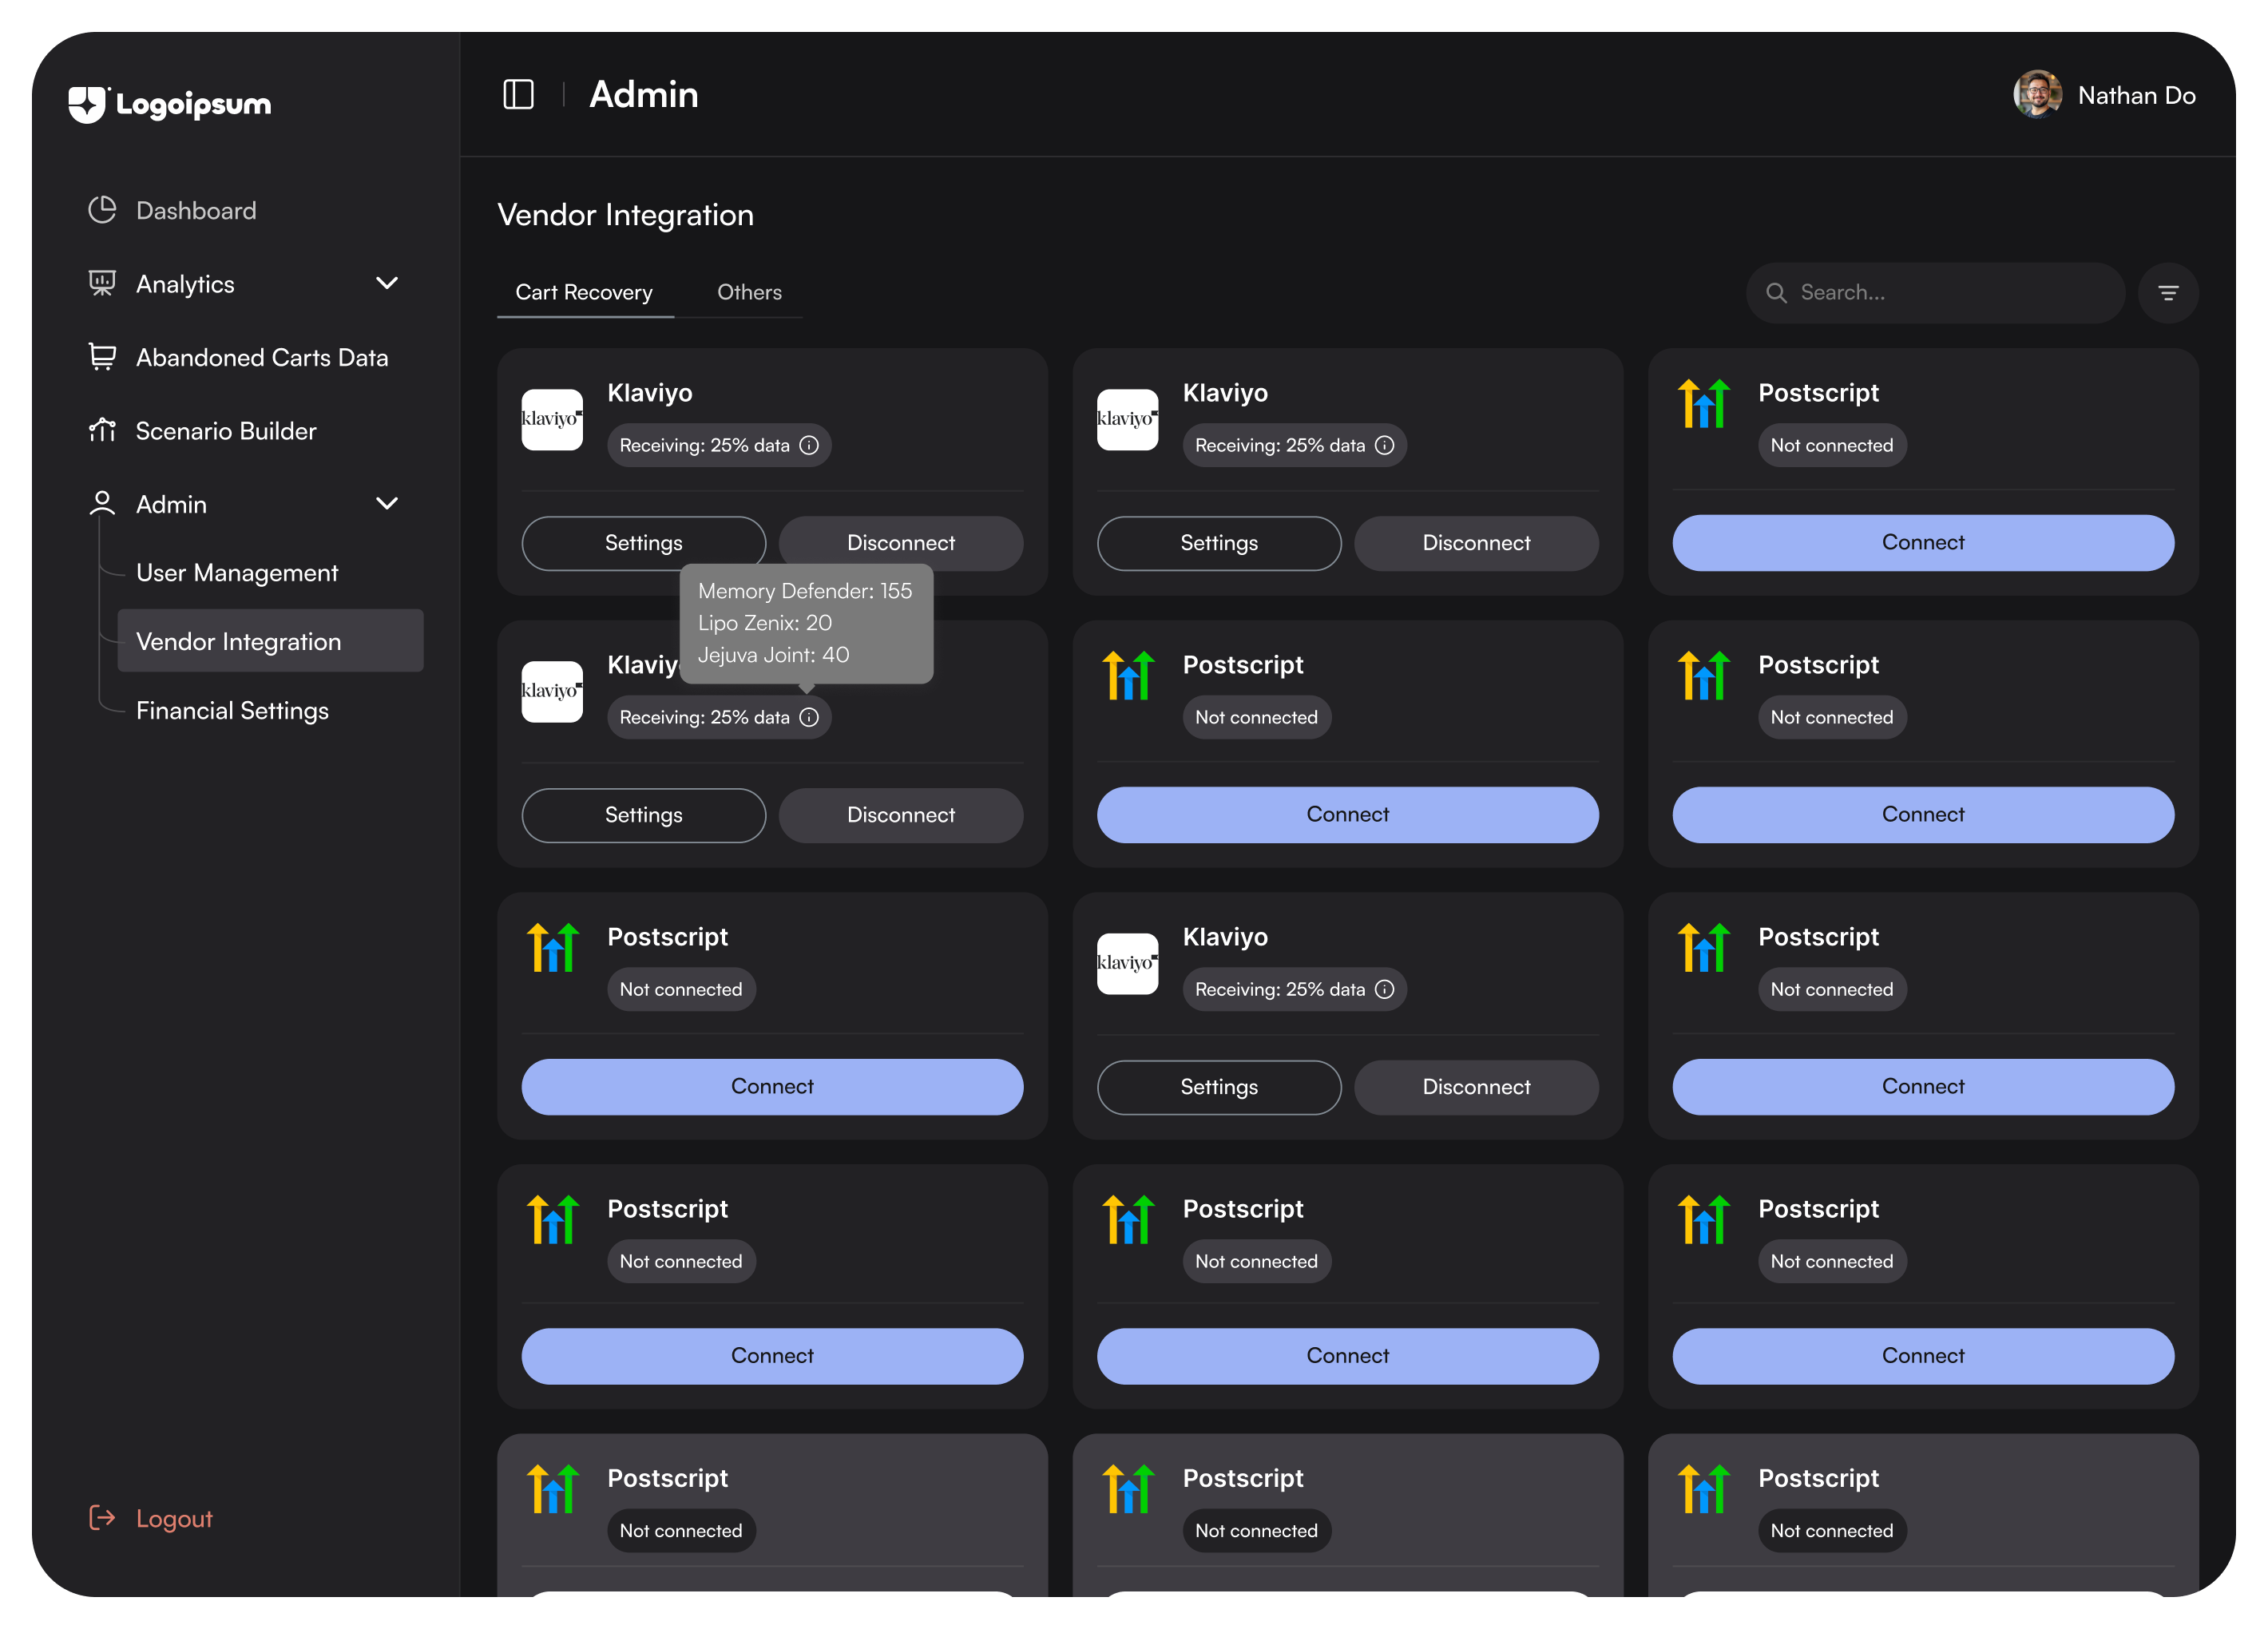
Task: Expand the Analytics menu chevron
Action: pyautogui.click(x=387, y=283)
